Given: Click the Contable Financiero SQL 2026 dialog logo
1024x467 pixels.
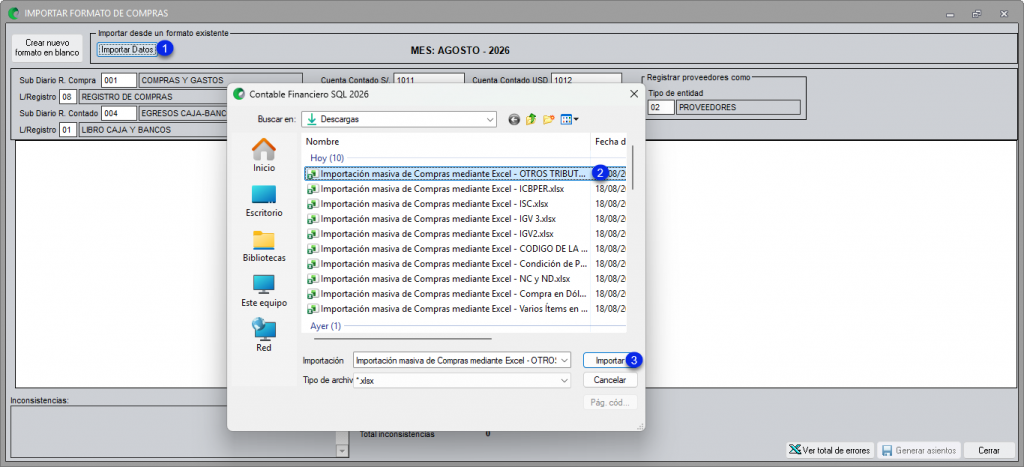Looking at the screenshot, I should coord(239,94).
